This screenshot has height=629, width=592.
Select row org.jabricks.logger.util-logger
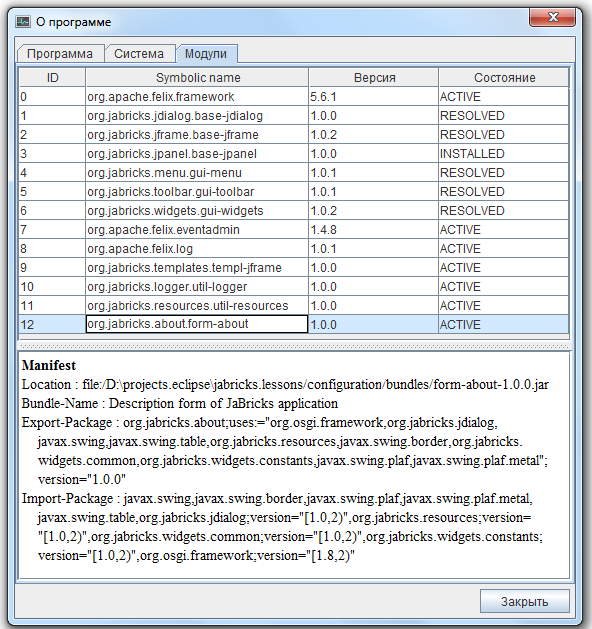tap(294, 287)
